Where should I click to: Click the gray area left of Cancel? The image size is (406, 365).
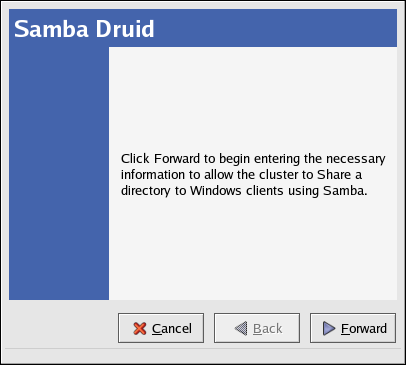click(62, 328)
